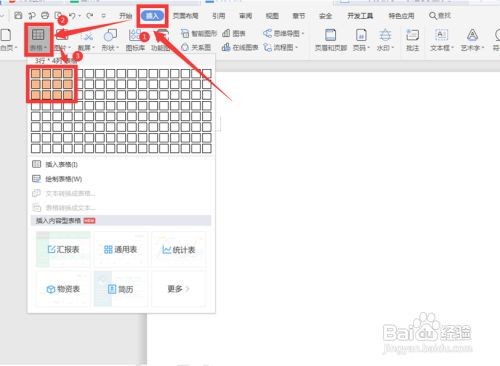
Task: Insert a 关系图 relationship diagram
Action: point(196,48)
